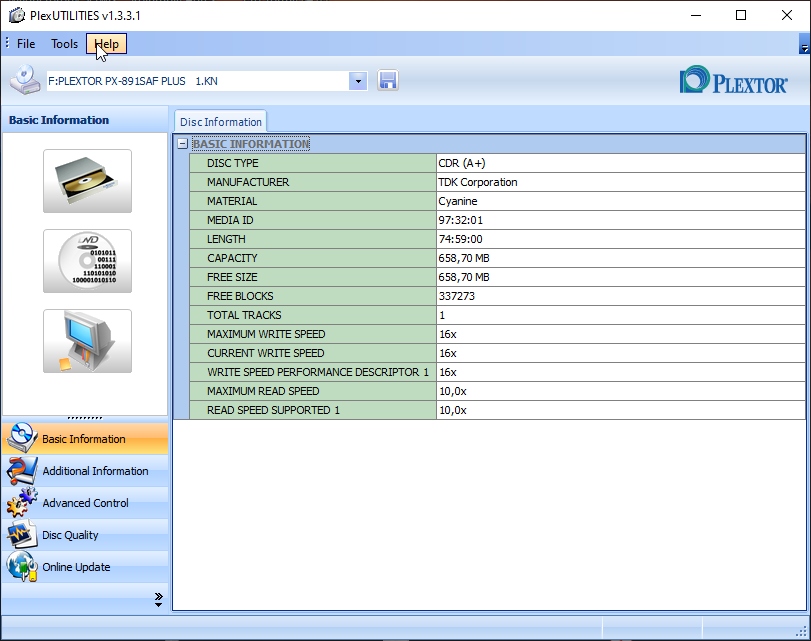Click the Basic Information panel header

tap(59, 120)
